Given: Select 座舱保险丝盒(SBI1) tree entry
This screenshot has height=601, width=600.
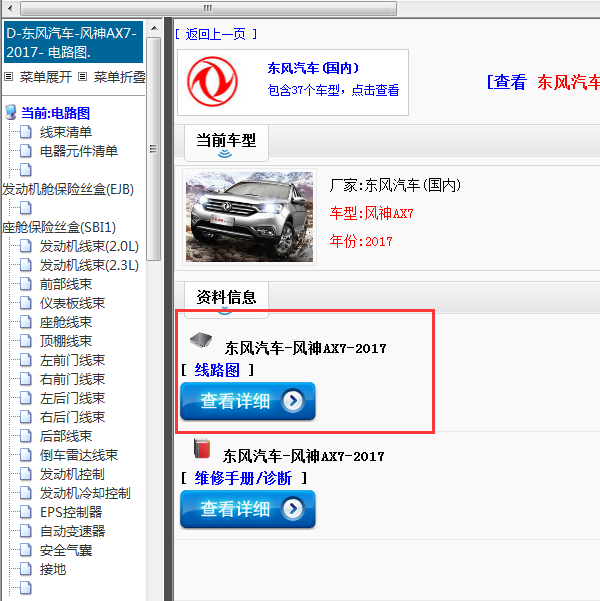Looking at the screenshot, I should (x=59, y=227).
